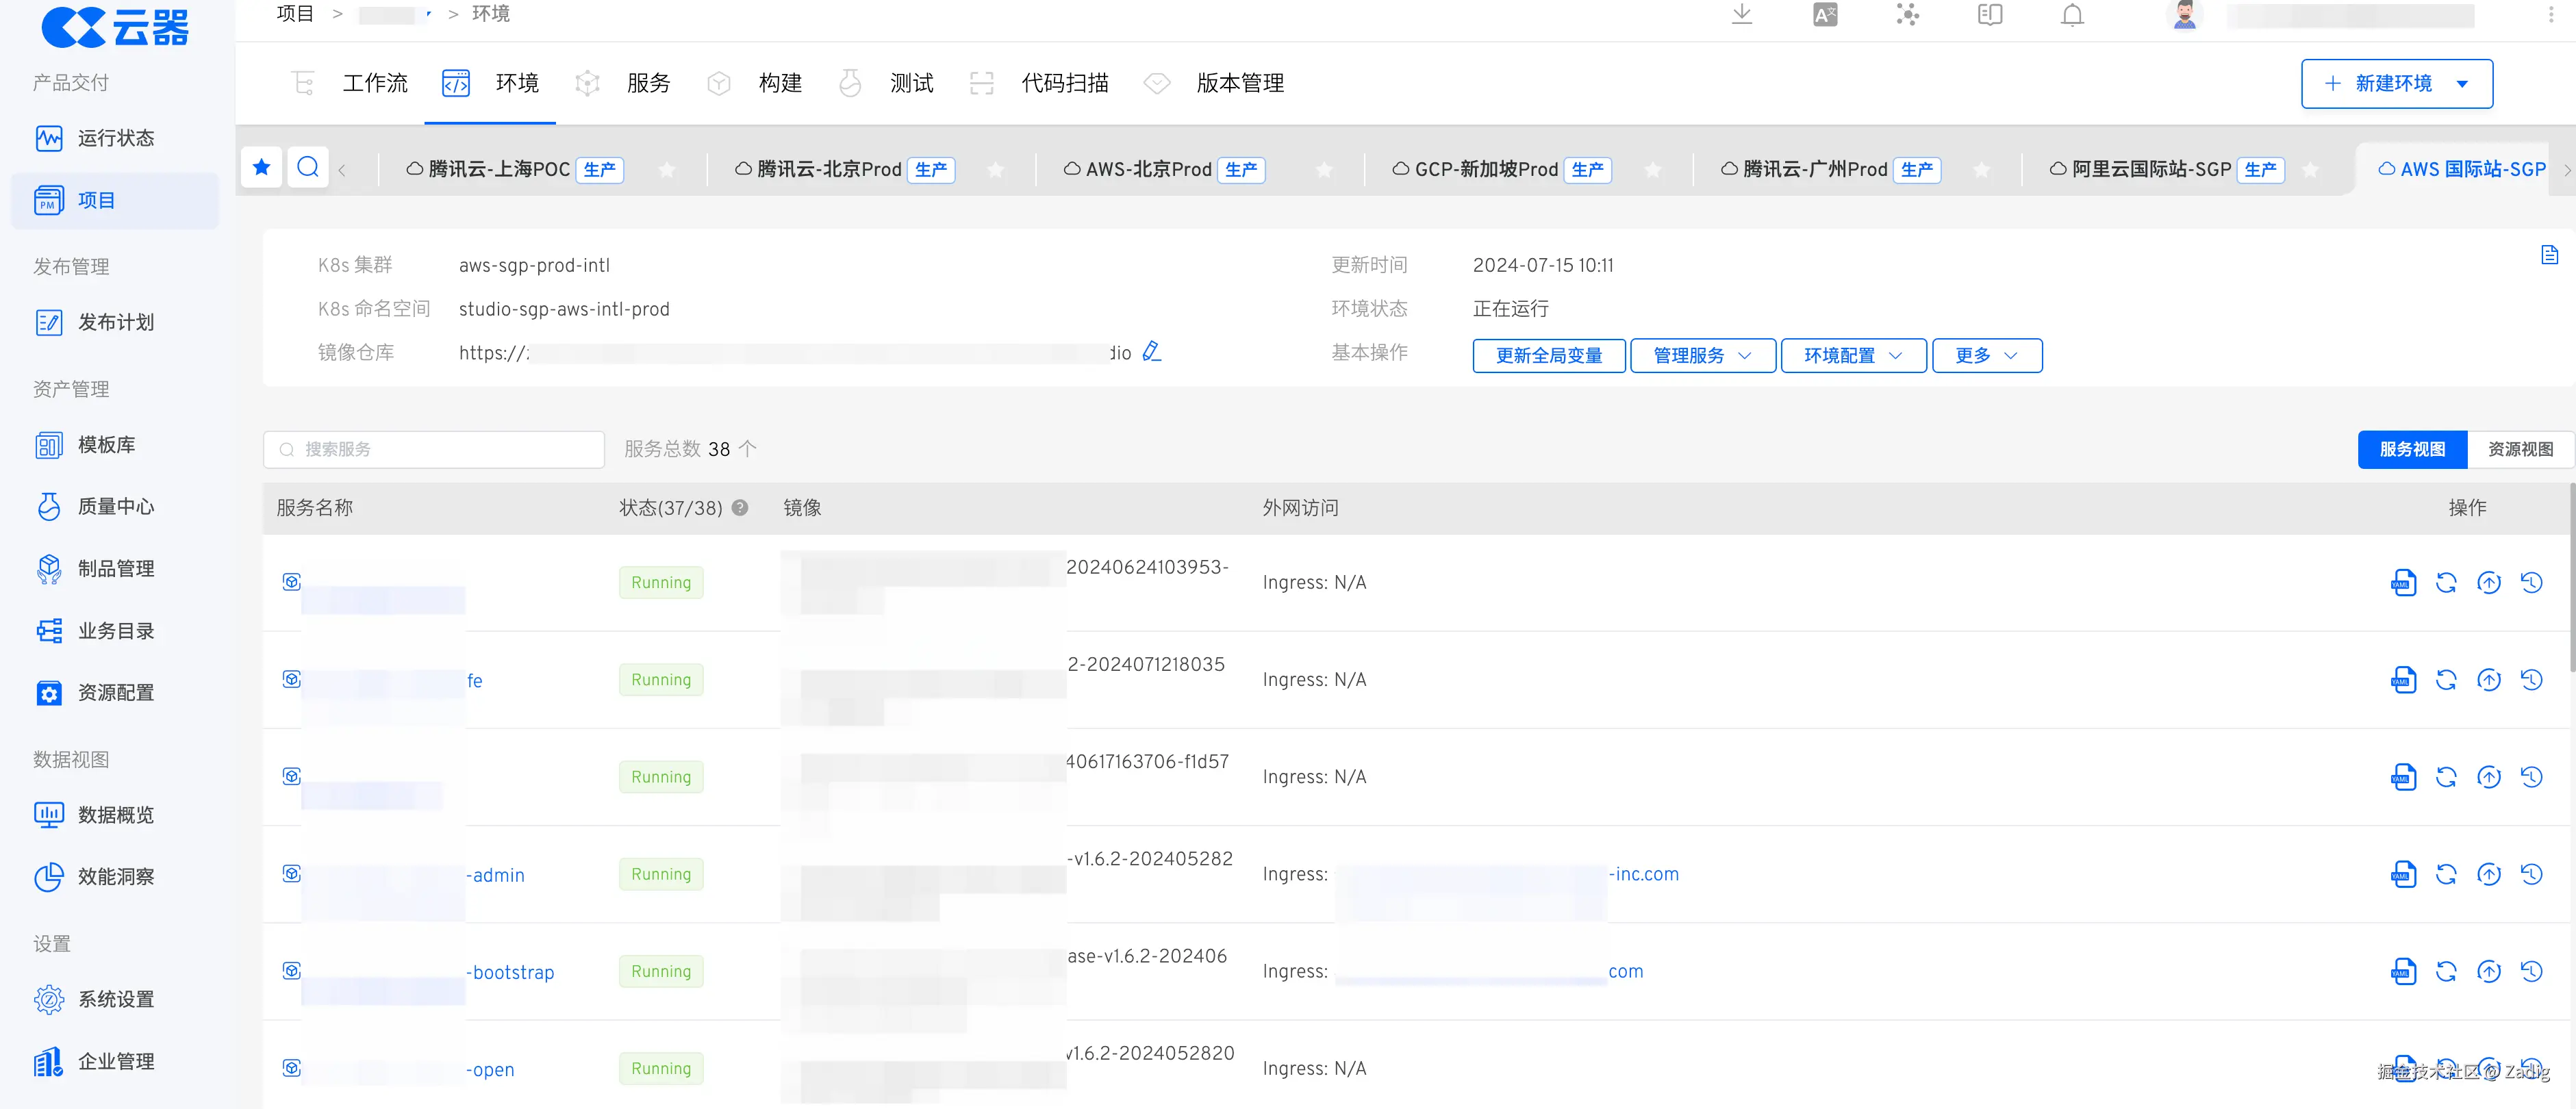The width and height of the screenshot is (2576, 1109).
Task: Open the topology nodes icon in header
Action: tap(1908, 14)
